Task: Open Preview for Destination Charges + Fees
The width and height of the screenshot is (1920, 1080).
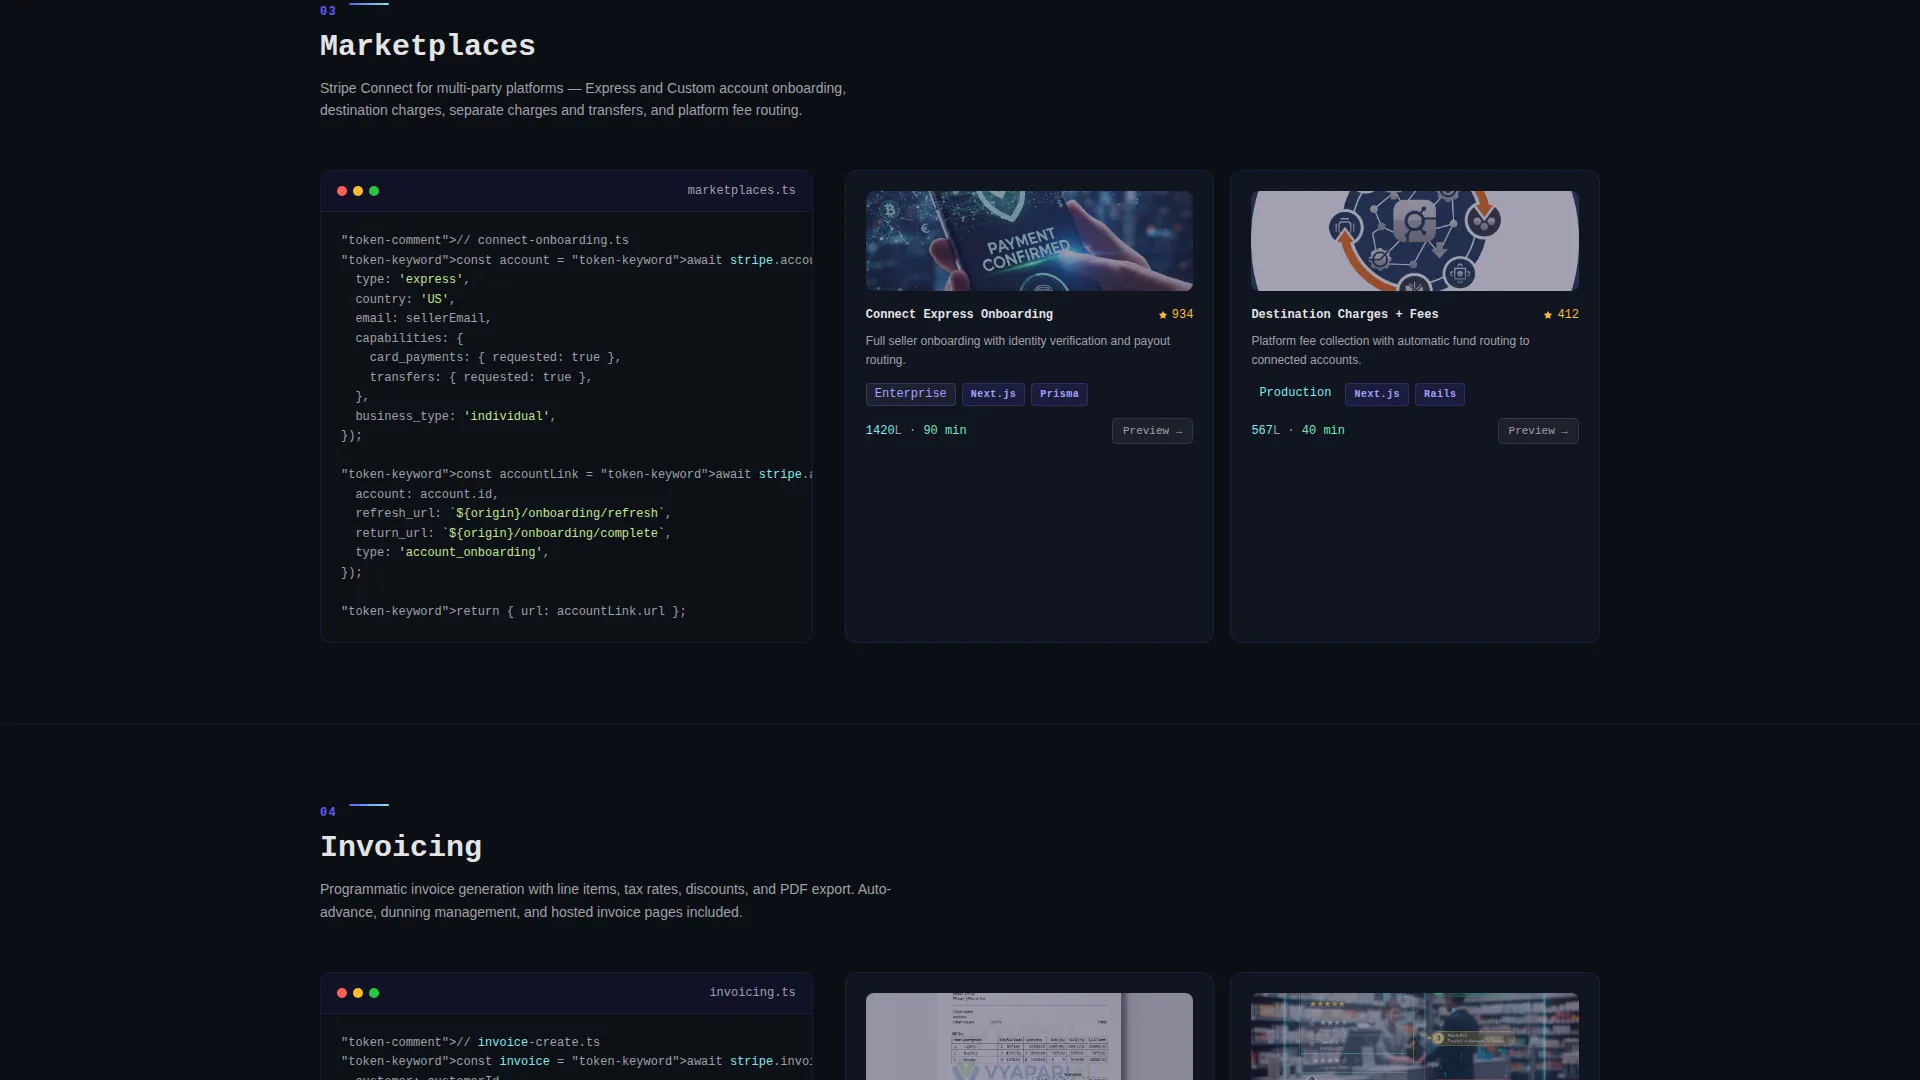Action: [1538, 431]
